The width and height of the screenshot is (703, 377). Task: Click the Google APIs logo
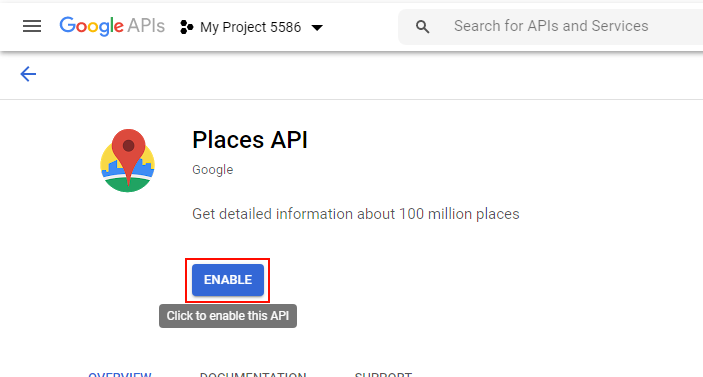click(112, 26)
